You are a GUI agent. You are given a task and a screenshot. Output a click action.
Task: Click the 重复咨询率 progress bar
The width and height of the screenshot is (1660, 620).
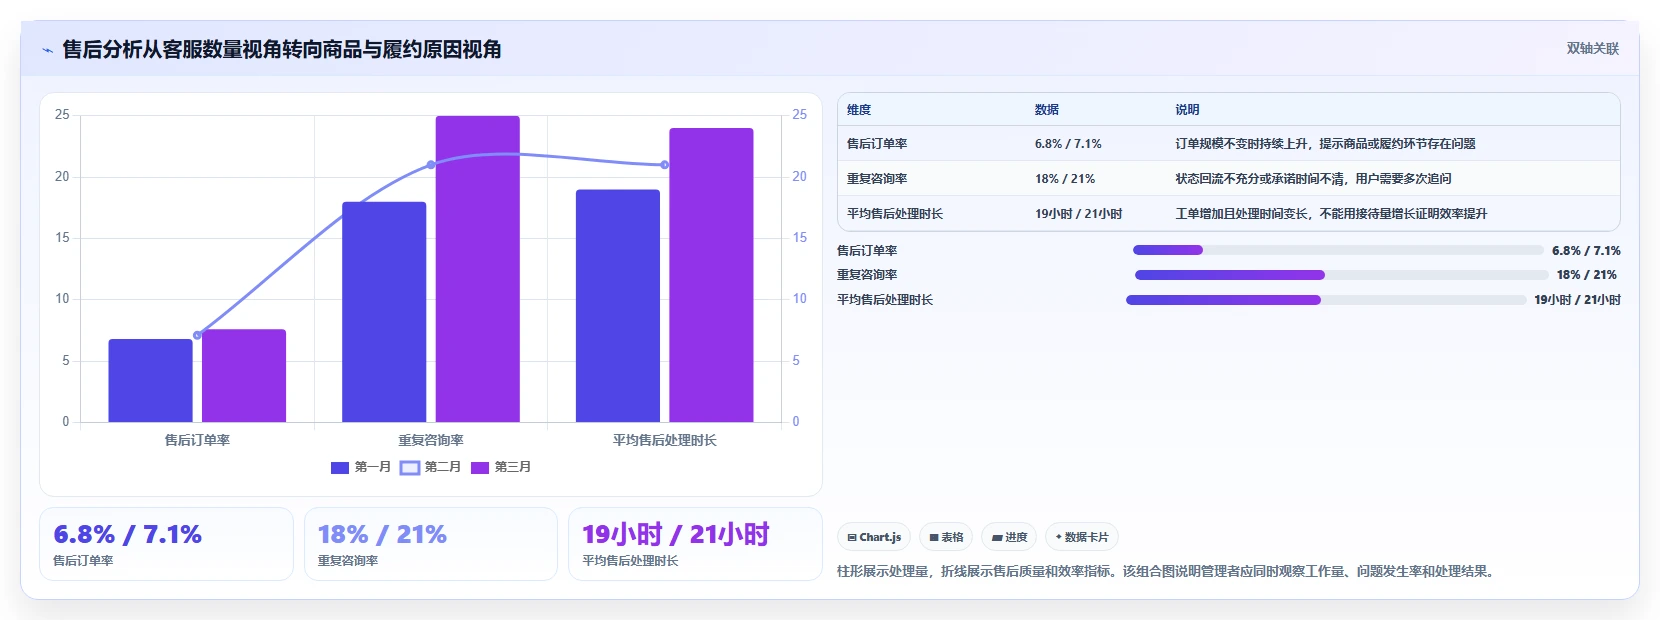(x=1341, y=275)
